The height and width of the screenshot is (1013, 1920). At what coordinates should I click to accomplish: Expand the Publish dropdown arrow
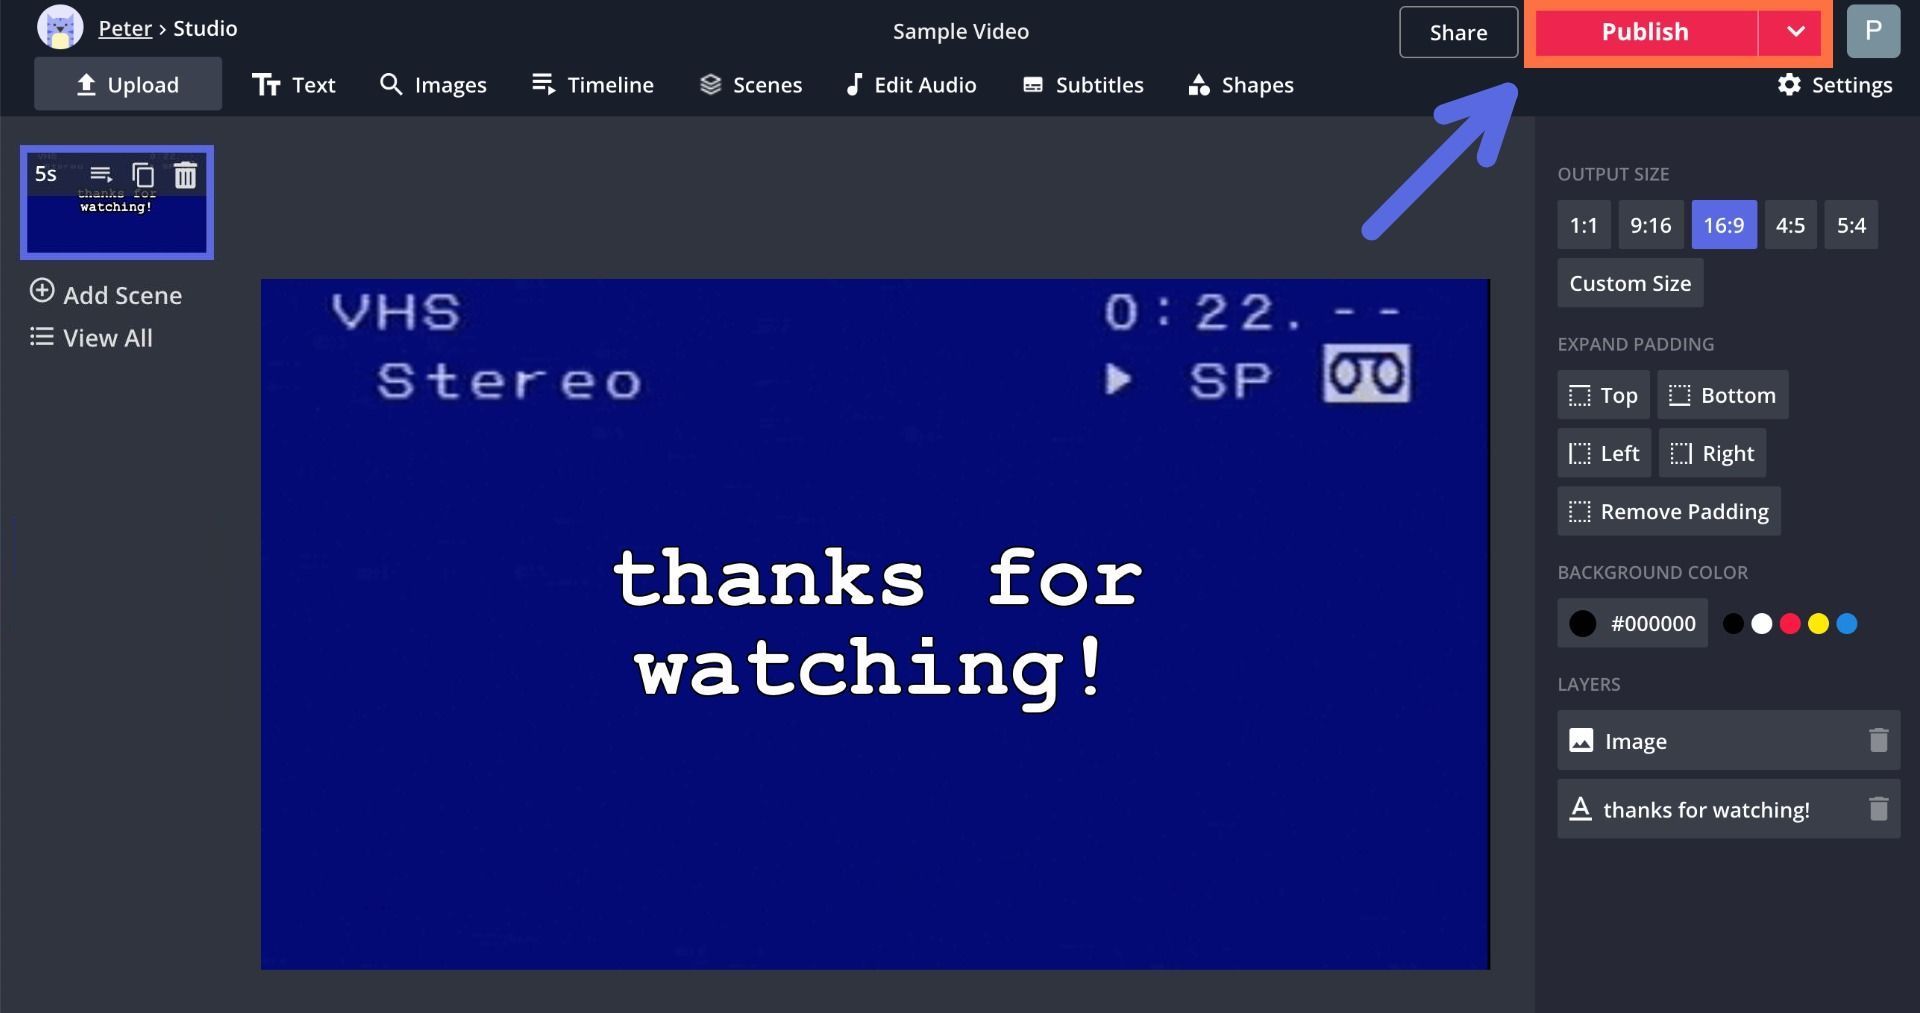(1795, 32)
